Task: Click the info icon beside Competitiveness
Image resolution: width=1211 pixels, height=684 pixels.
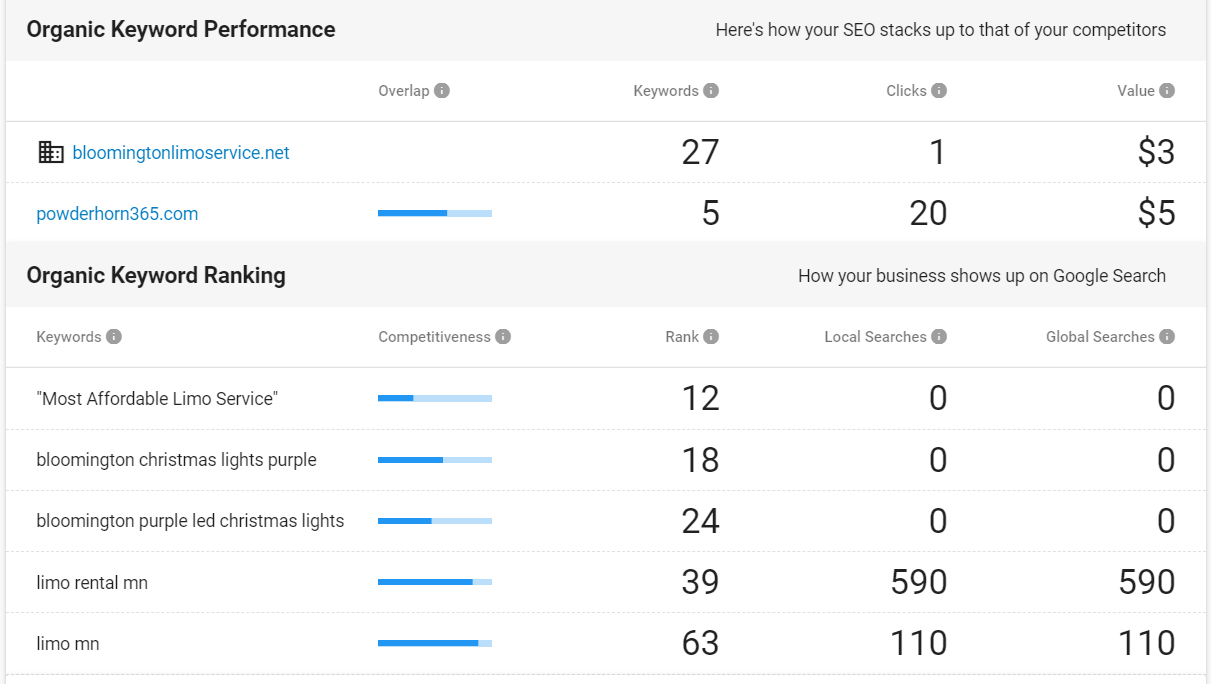Action: [503, 337]
